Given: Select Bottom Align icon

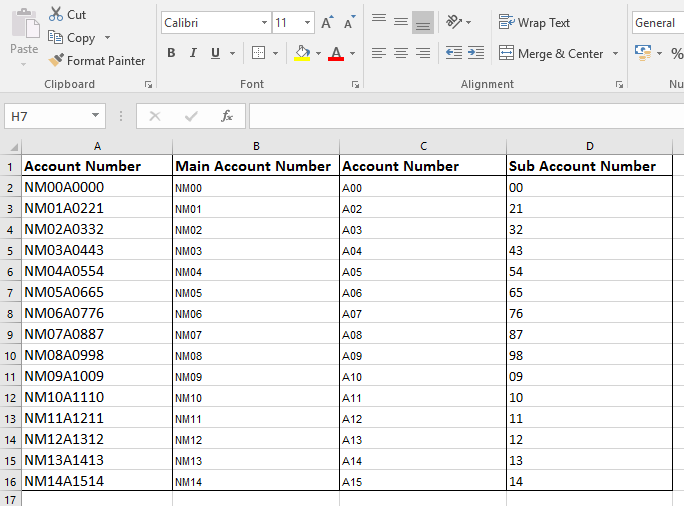Looking at the screenshot, I should pyautogui.click(x=423, y=22).
